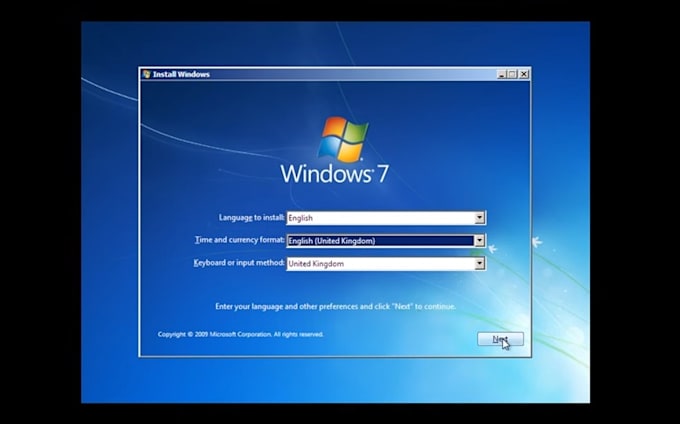This screenshot has height=424, width=680.
Task: Click the Keyboard or input method label
Action: click(x=239, y=263)
